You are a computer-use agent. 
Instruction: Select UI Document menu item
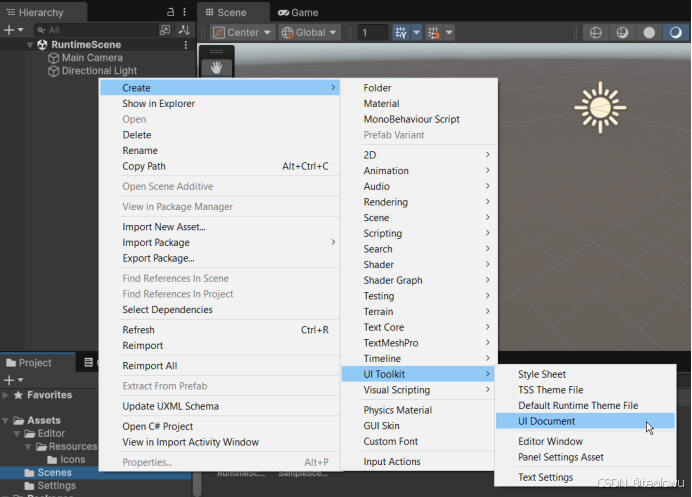(585, 421)
